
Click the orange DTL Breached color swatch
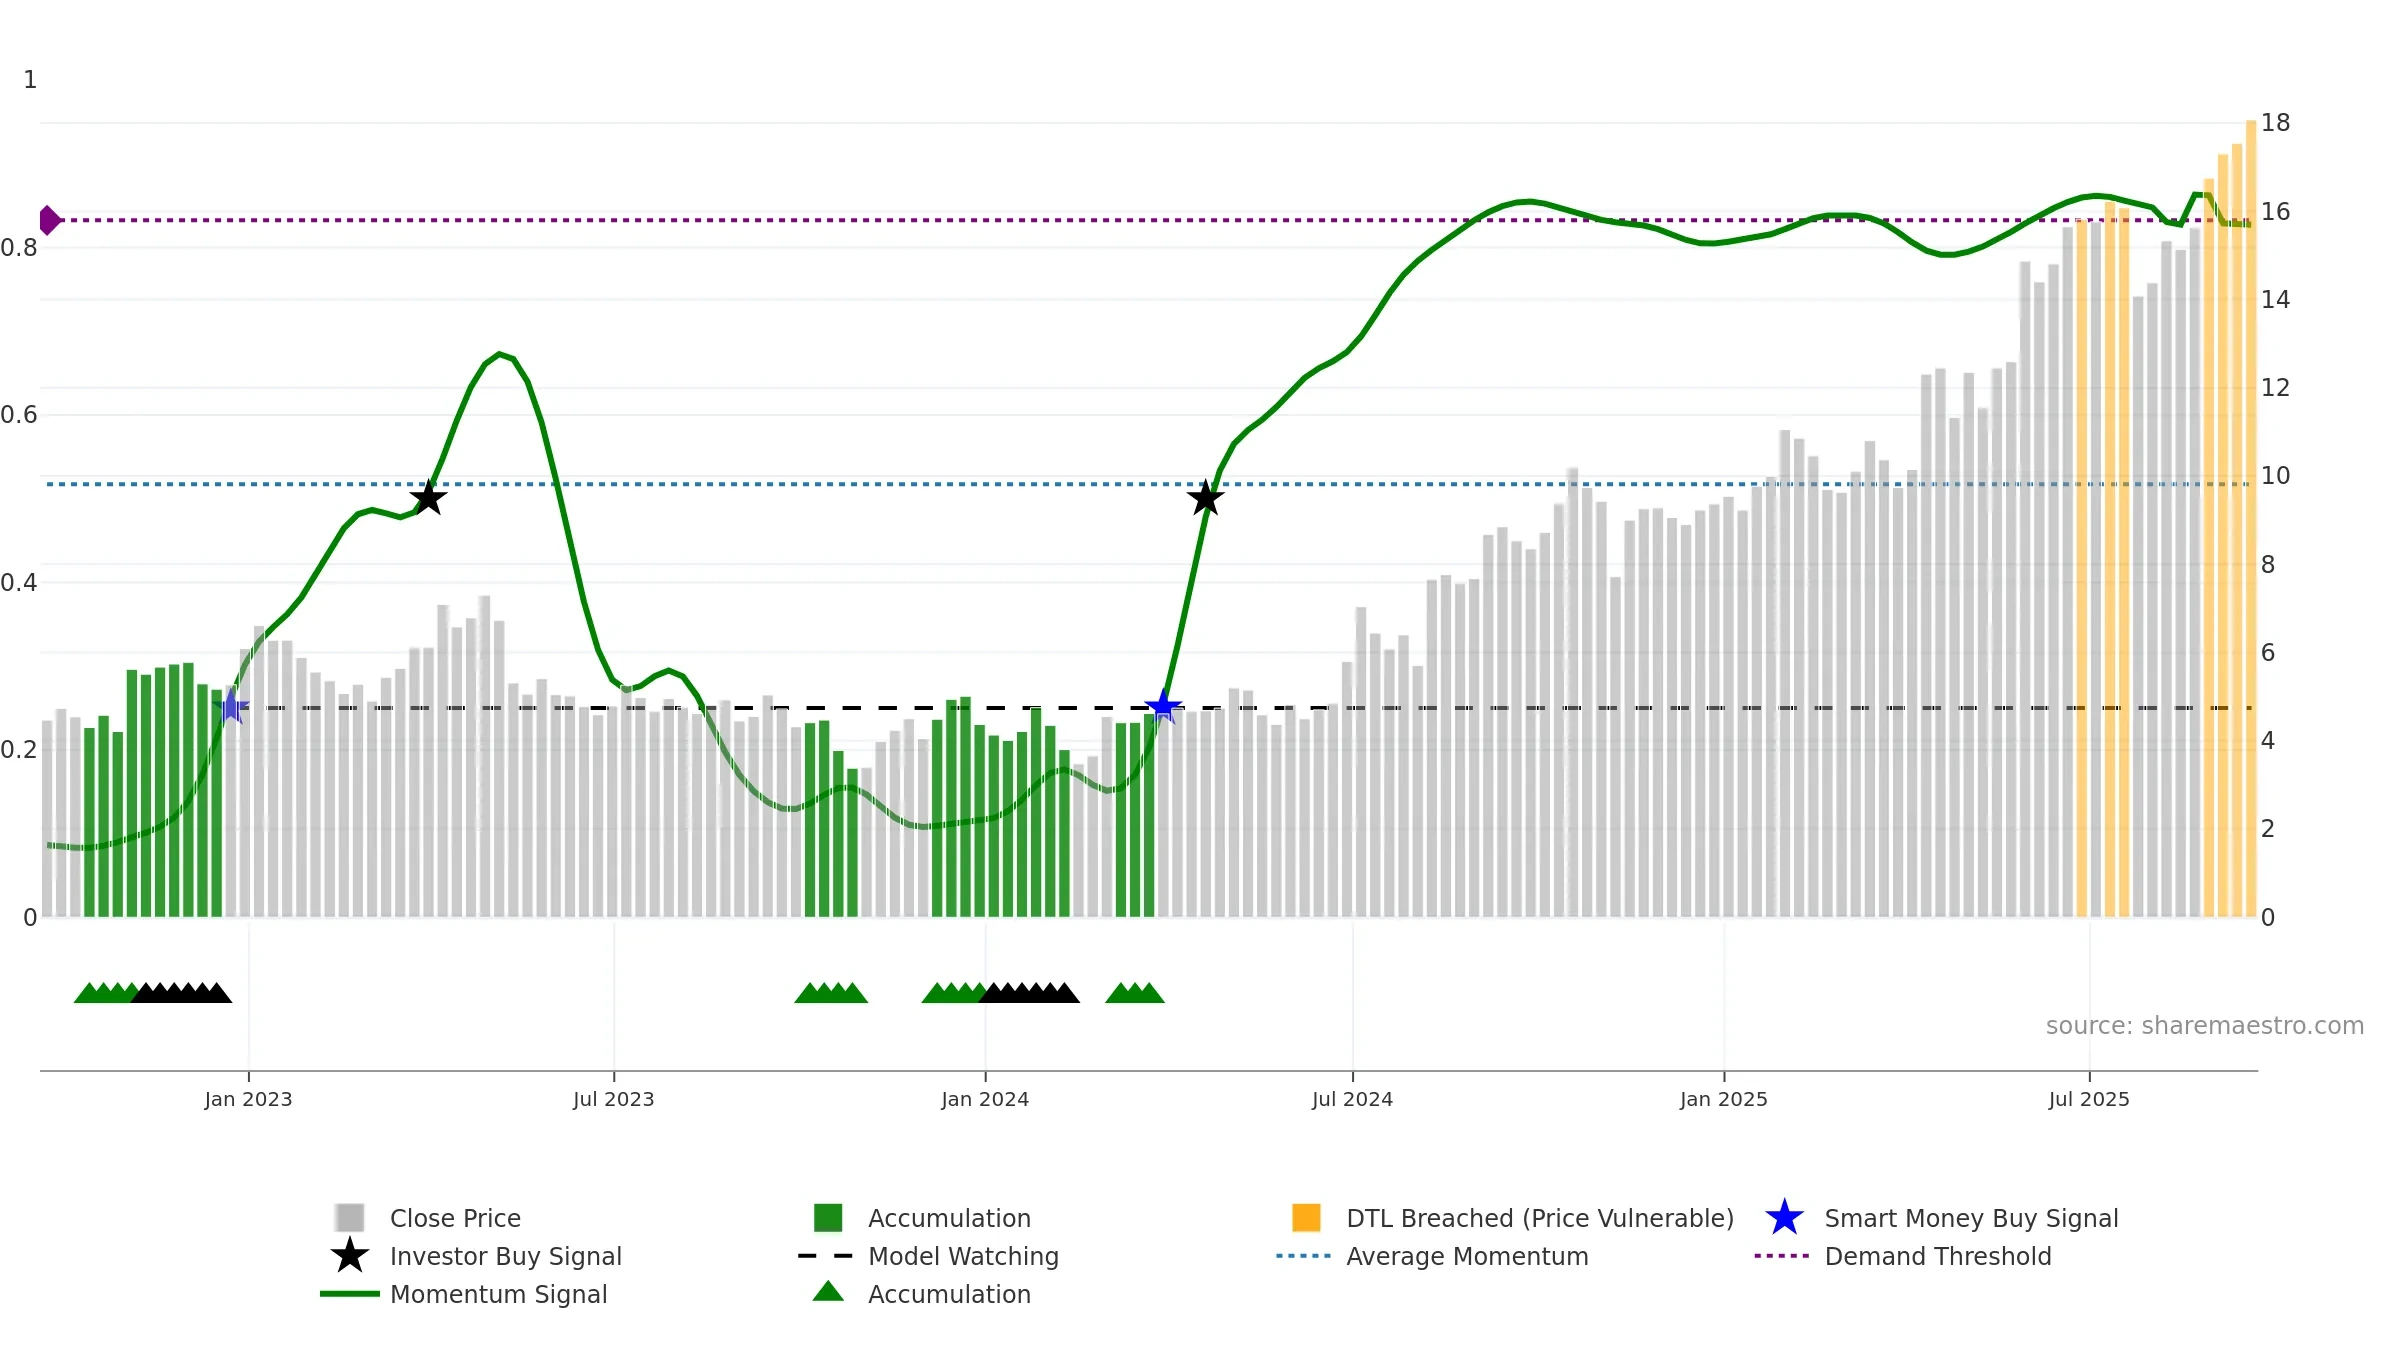pyautogui.click(x=1306, y=1218)
